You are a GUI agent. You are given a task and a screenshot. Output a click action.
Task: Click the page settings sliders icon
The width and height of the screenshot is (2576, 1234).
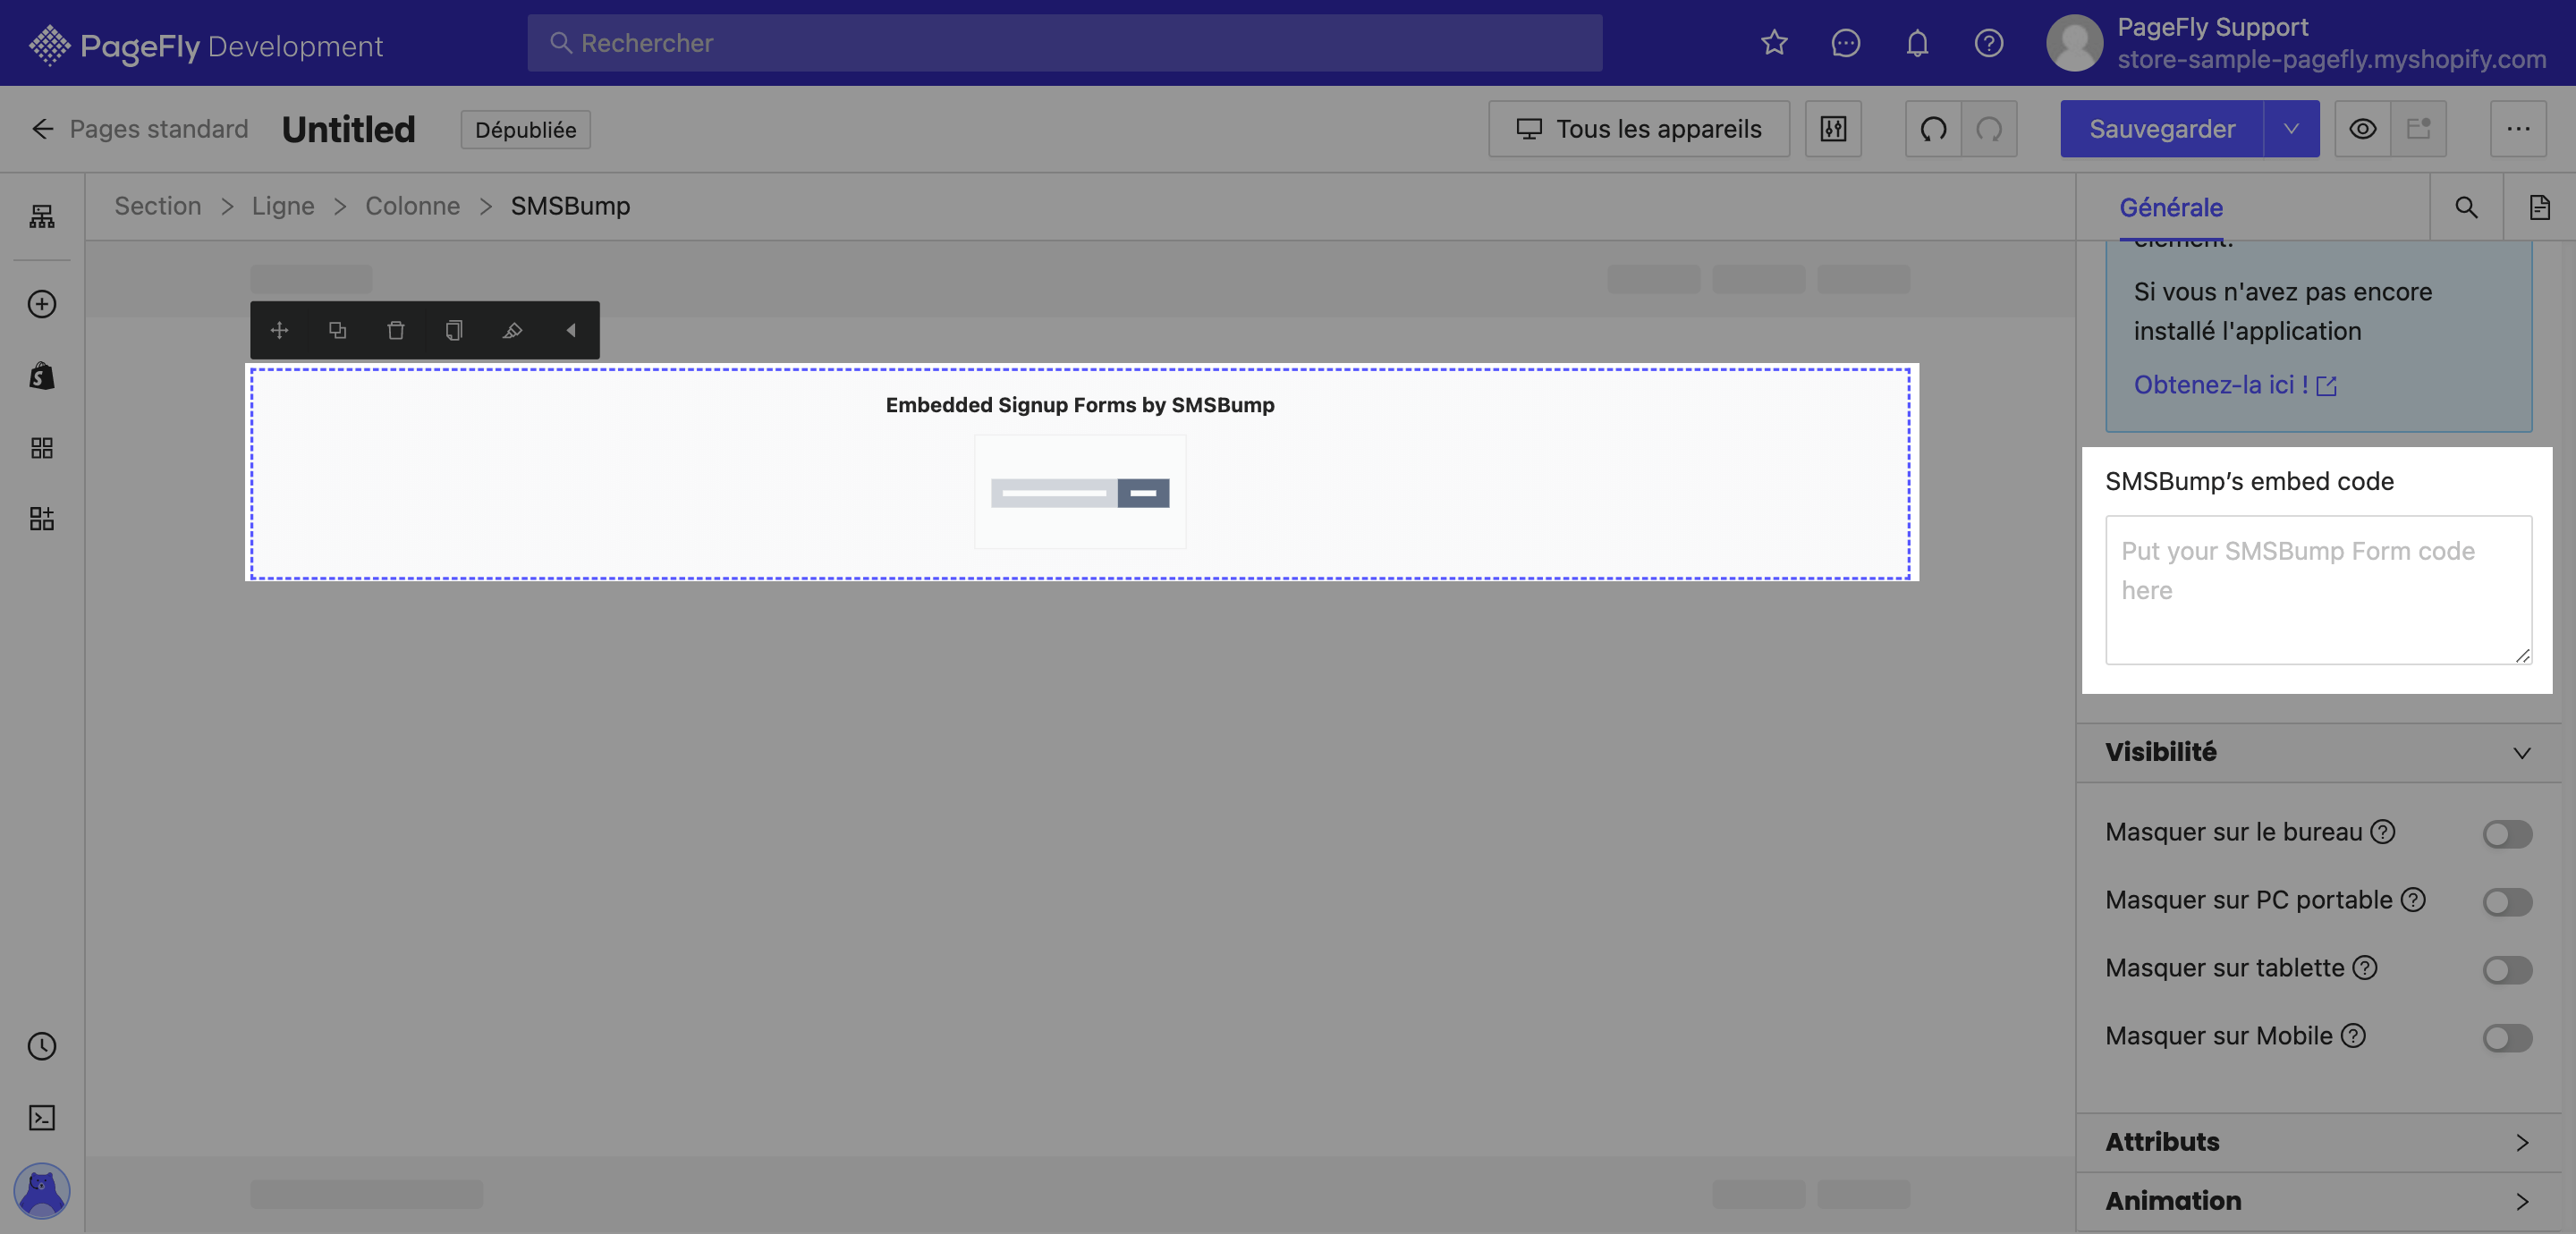point(1833,128)
